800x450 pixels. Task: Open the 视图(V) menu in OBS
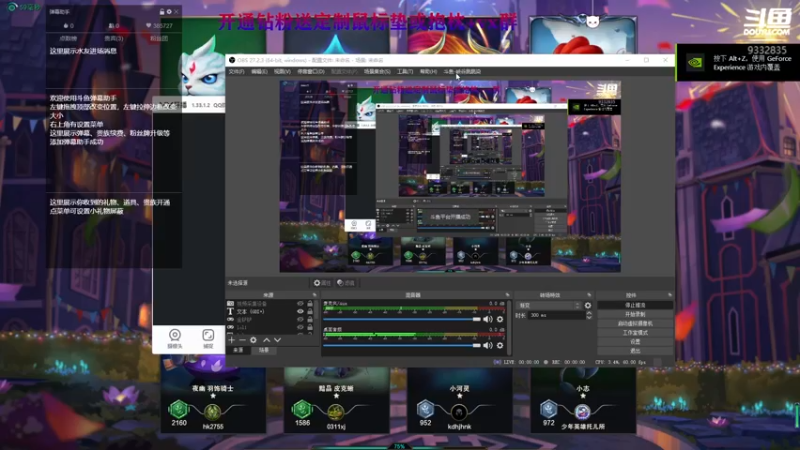(x=282, y=71)
